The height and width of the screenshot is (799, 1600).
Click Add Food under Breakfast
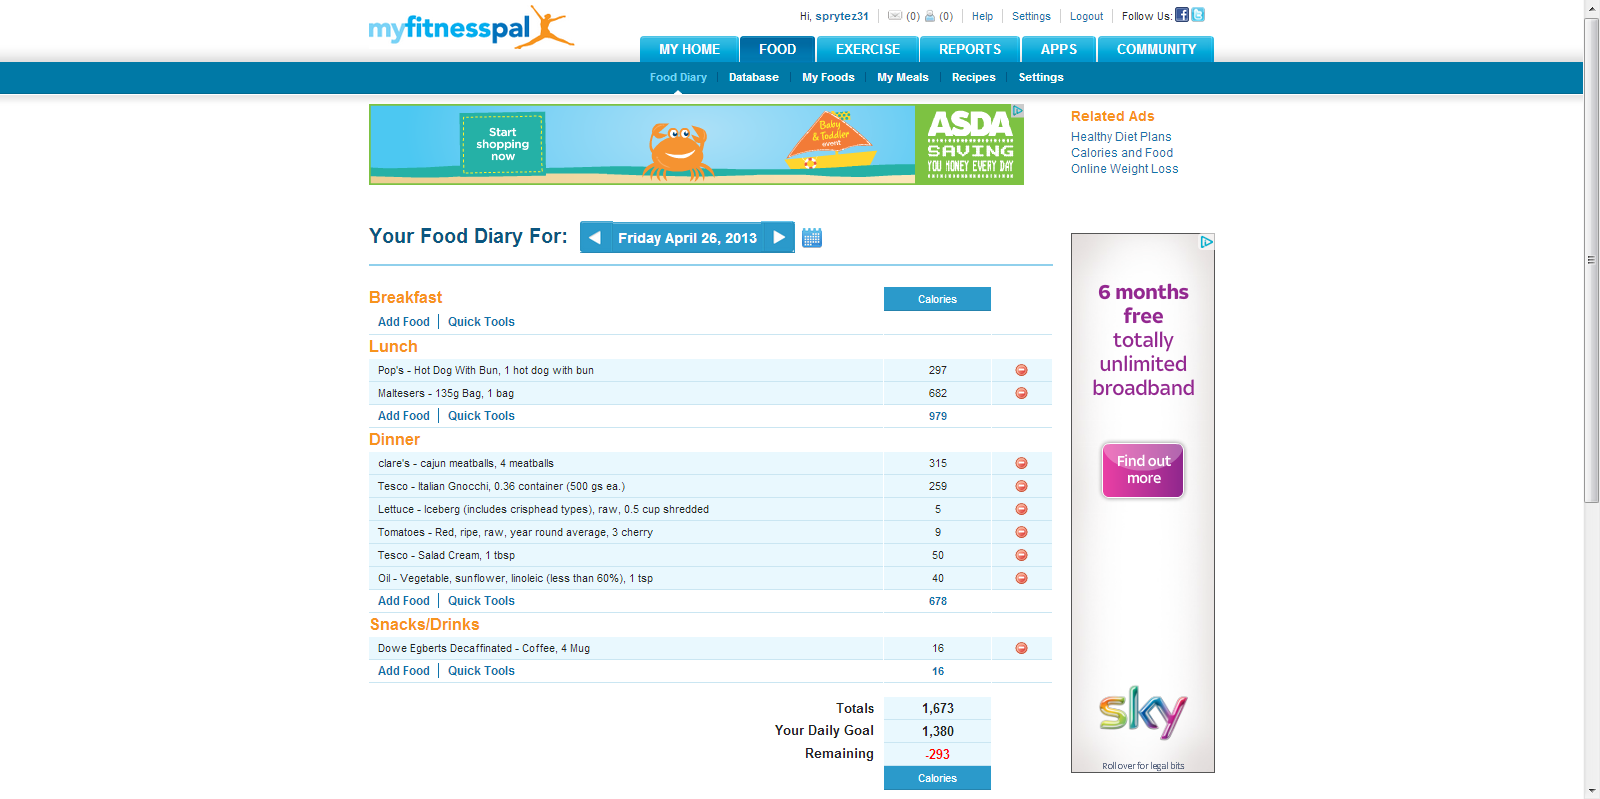[404, 322]
